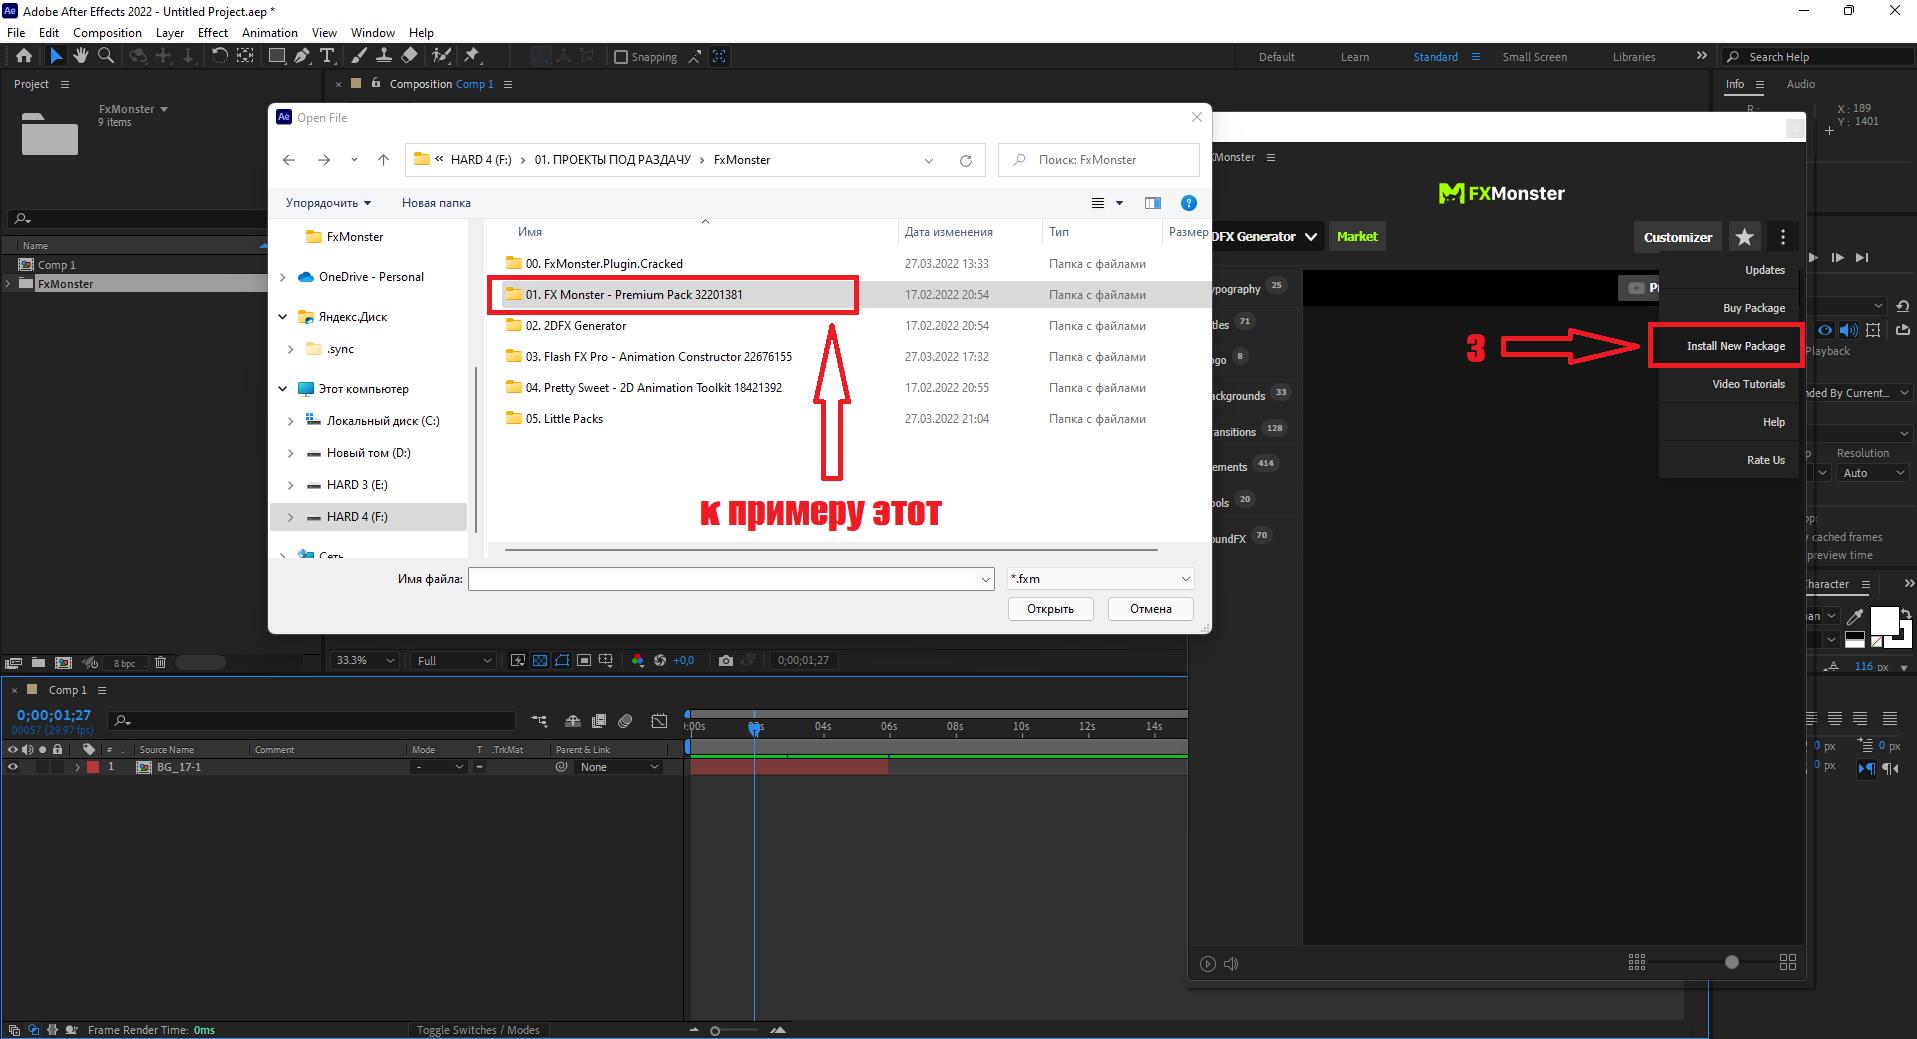
Task: Click the three-dot menu in FXMonster panel
Action: pyautogui.click(x=1783, y=237)
